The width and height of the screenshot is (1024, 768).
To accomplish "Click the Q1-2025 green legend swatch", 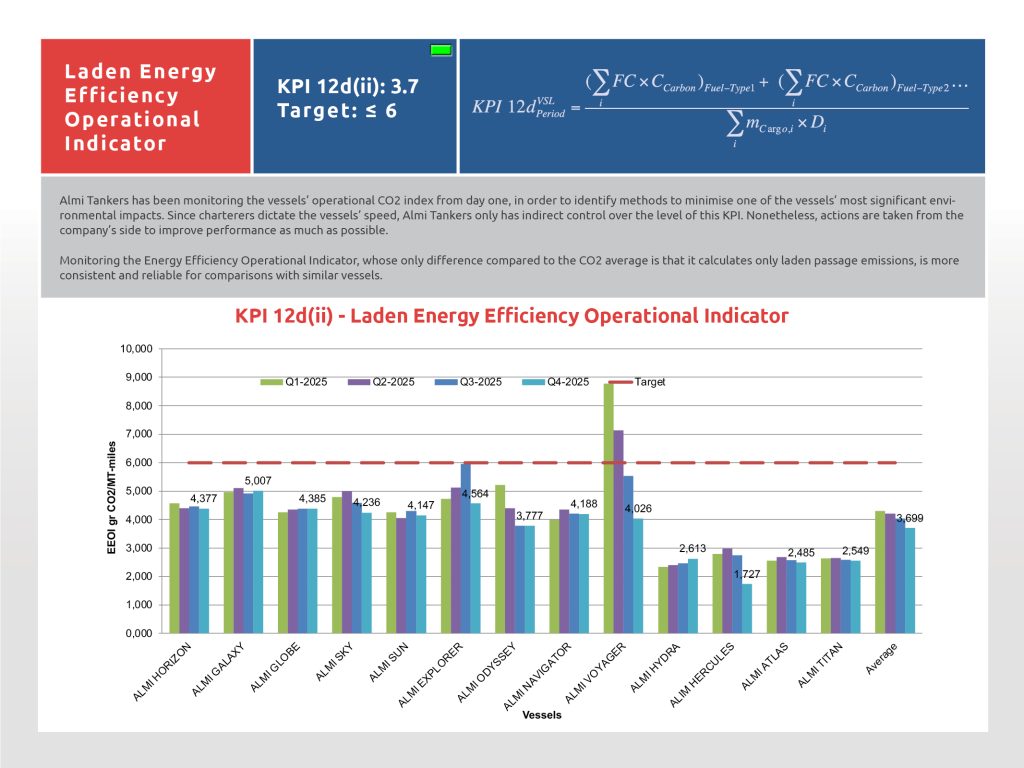I will pos(267,382).
